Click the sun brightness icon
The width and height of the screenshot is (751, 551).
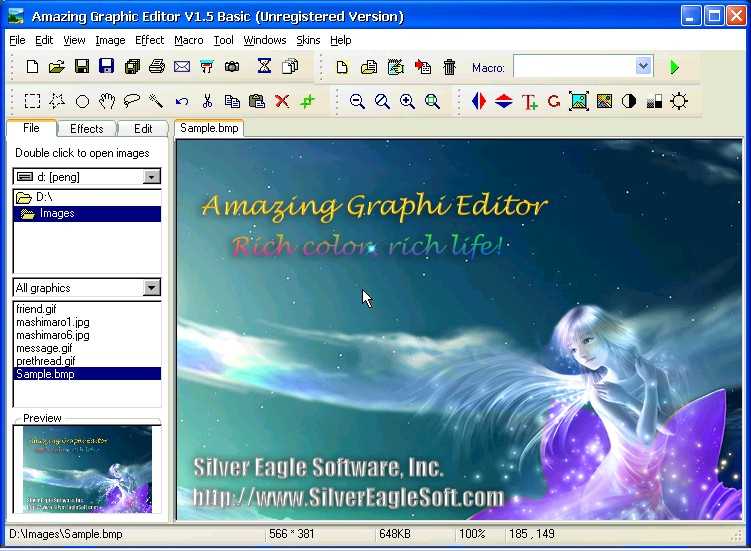679,102
